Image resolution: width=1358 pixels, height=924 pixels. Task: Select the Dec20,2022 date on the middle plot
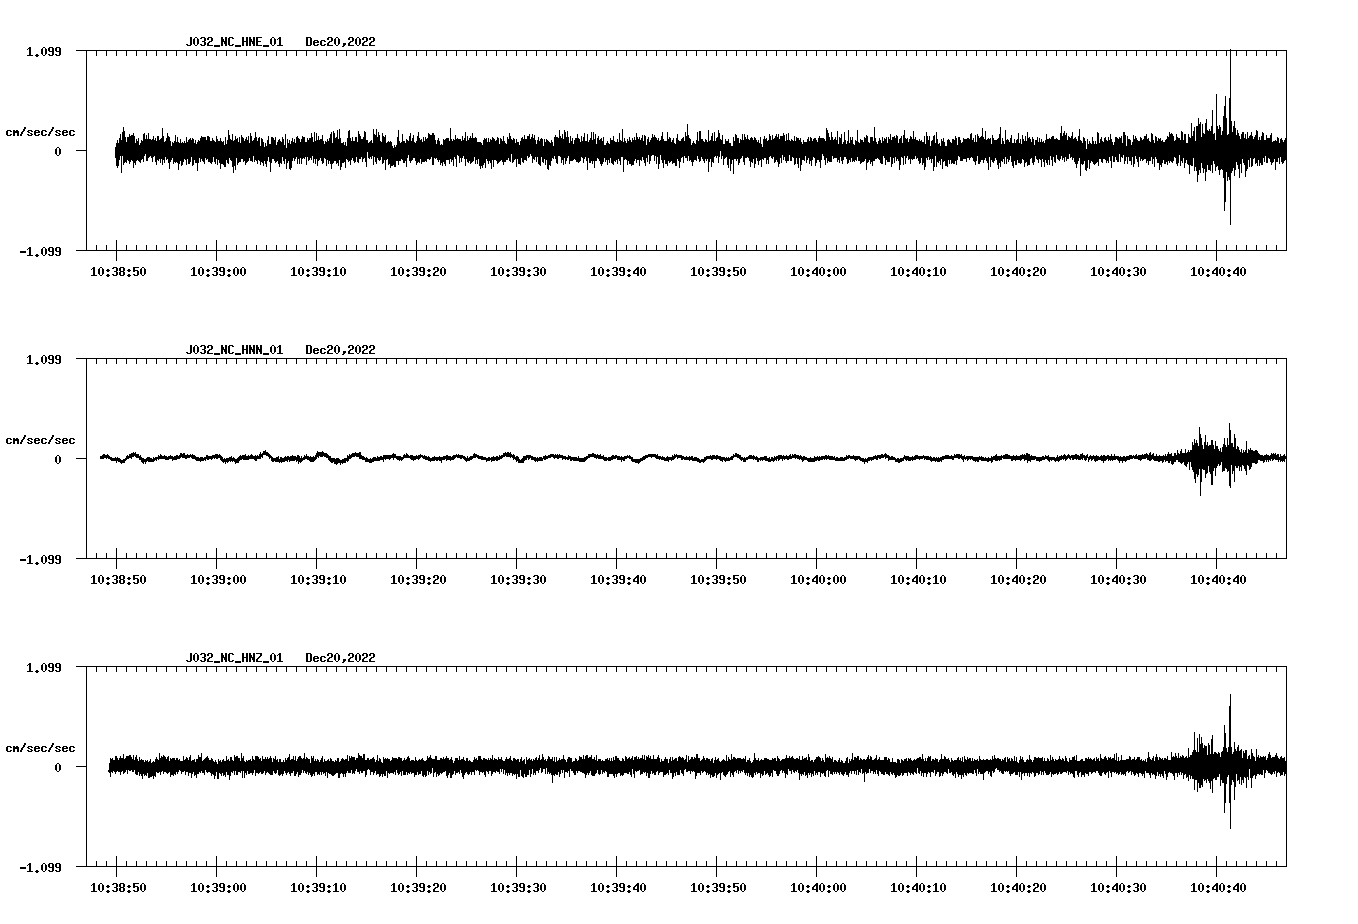click(342, 350)
